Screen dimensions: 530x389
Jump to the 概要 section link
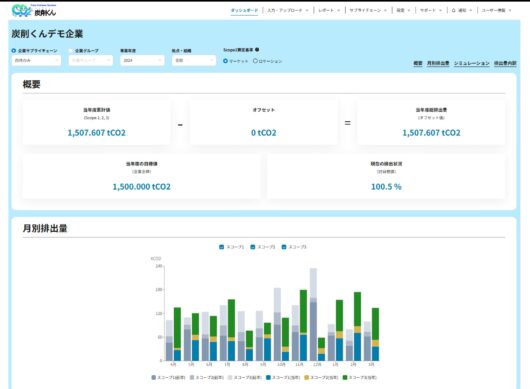coord(418,63)
